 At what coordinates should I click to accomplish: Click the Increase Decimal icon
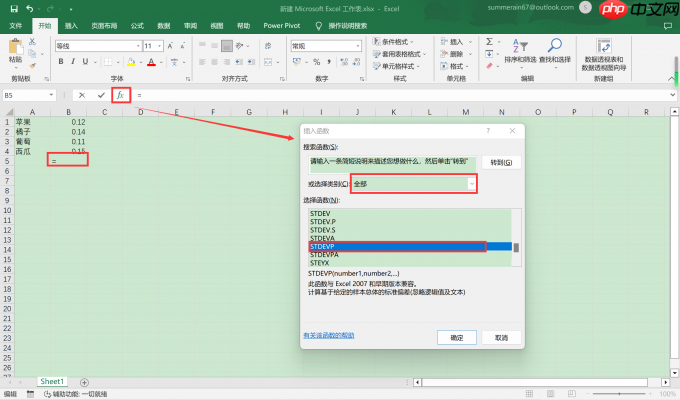click(344, 62)
